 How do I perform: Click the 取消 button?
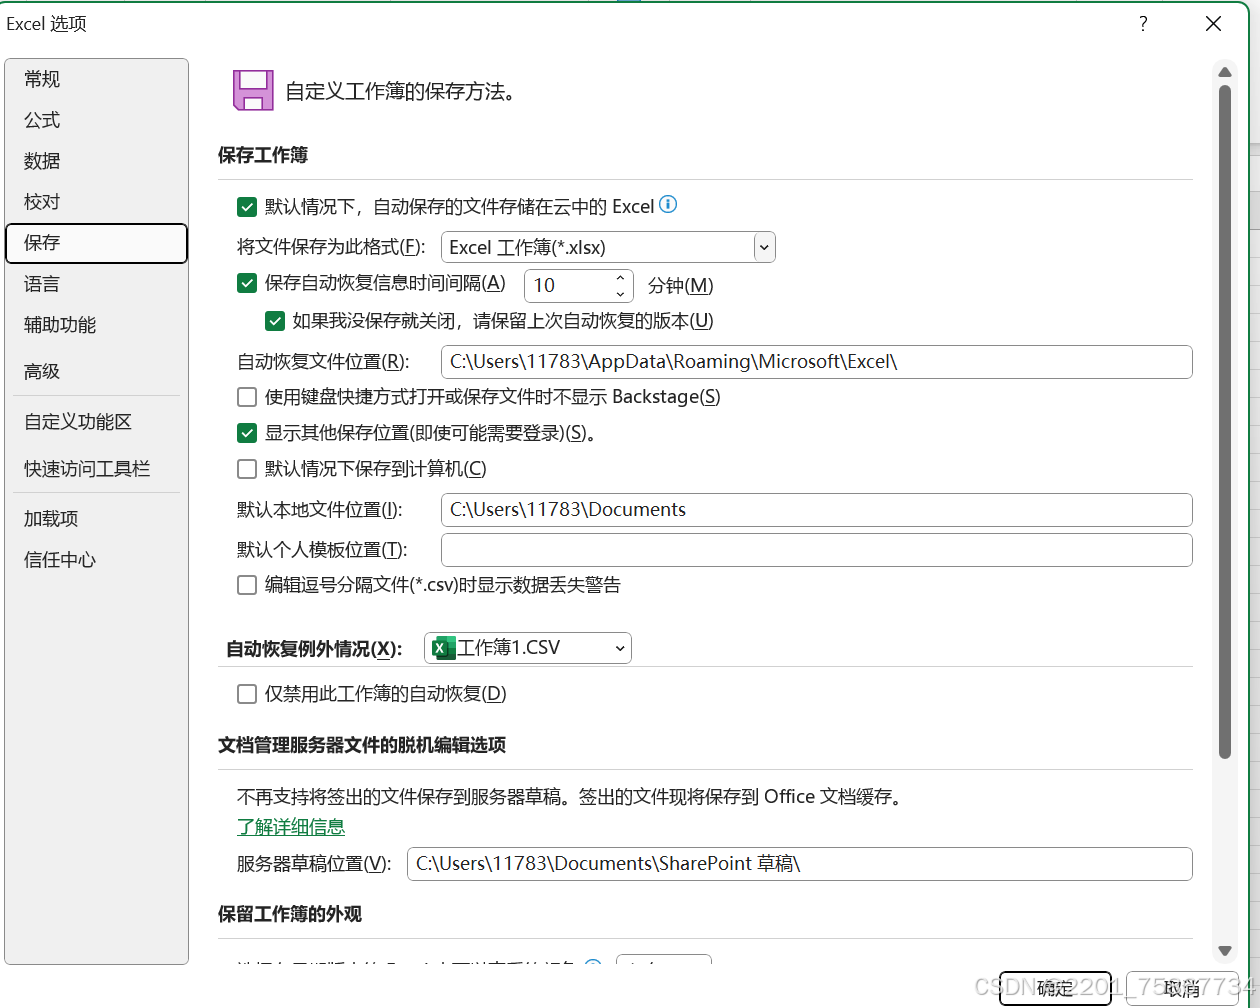(1182, 988)
